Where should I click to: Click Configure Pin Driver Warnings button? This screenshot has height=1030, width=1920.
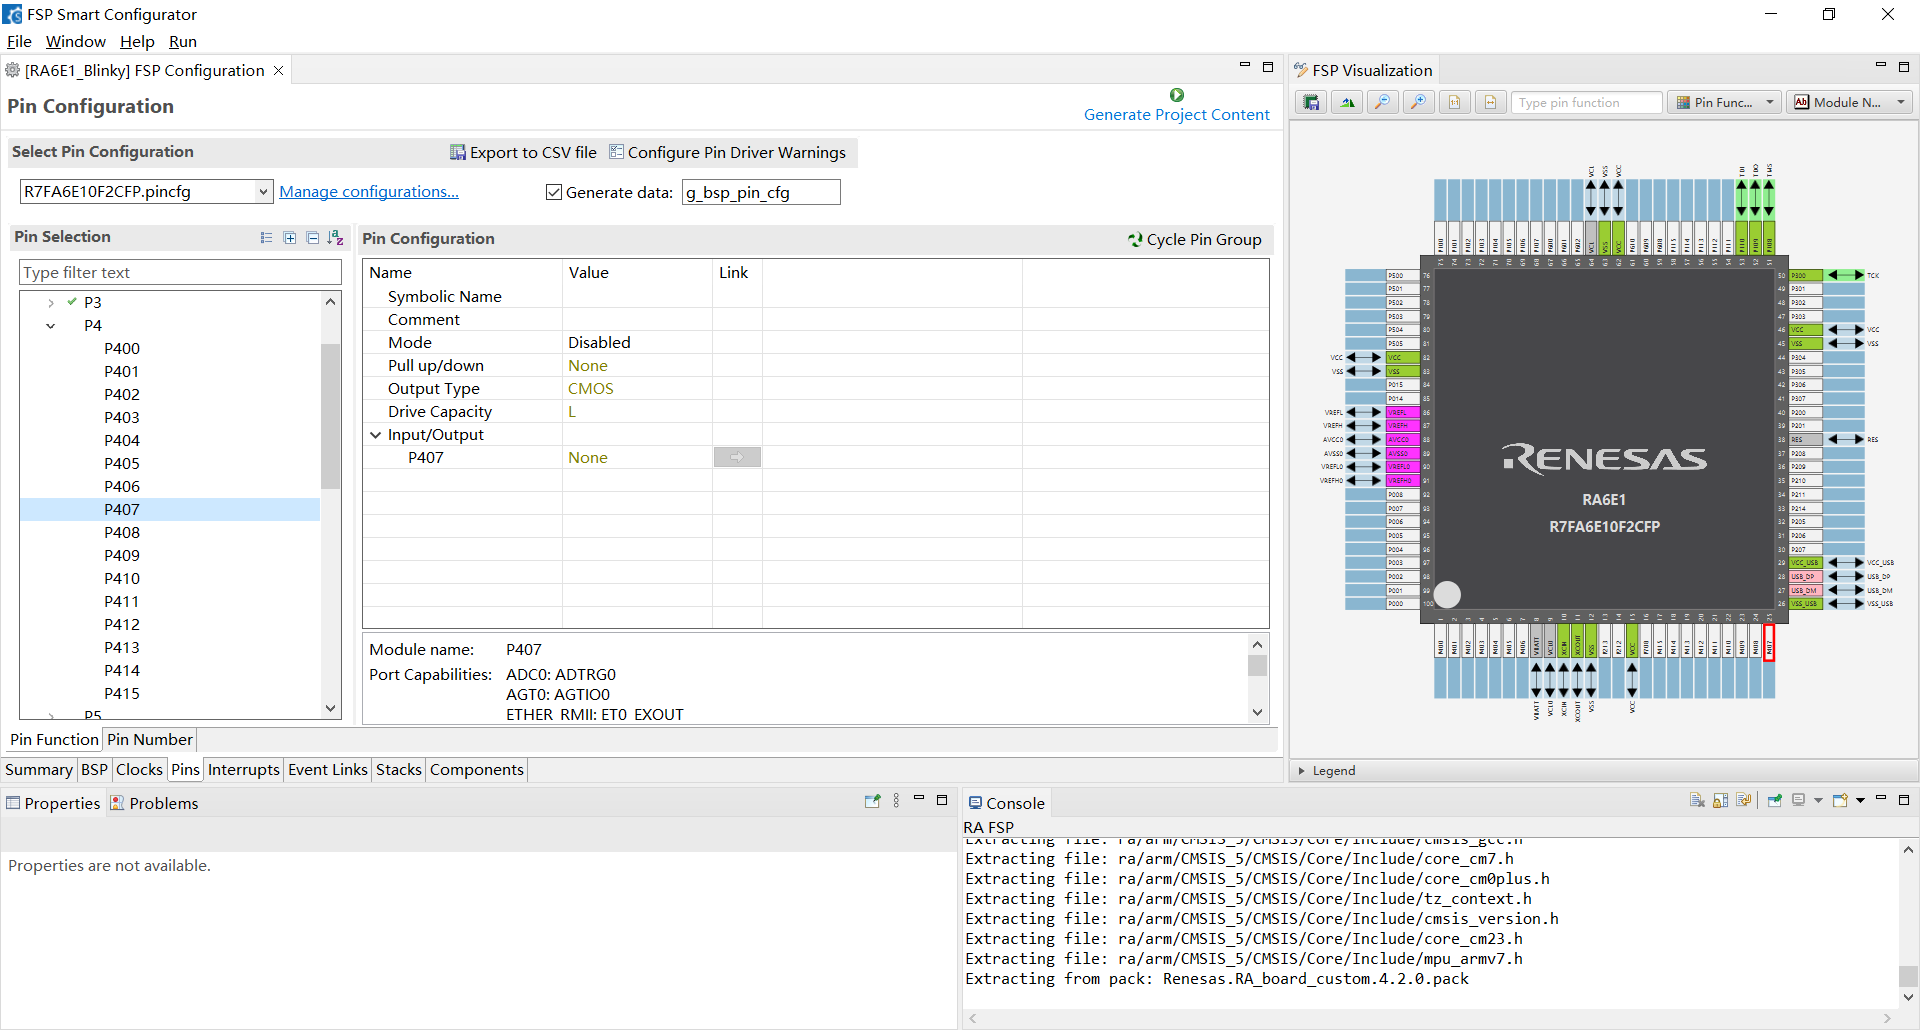click(x=728, y=152)
